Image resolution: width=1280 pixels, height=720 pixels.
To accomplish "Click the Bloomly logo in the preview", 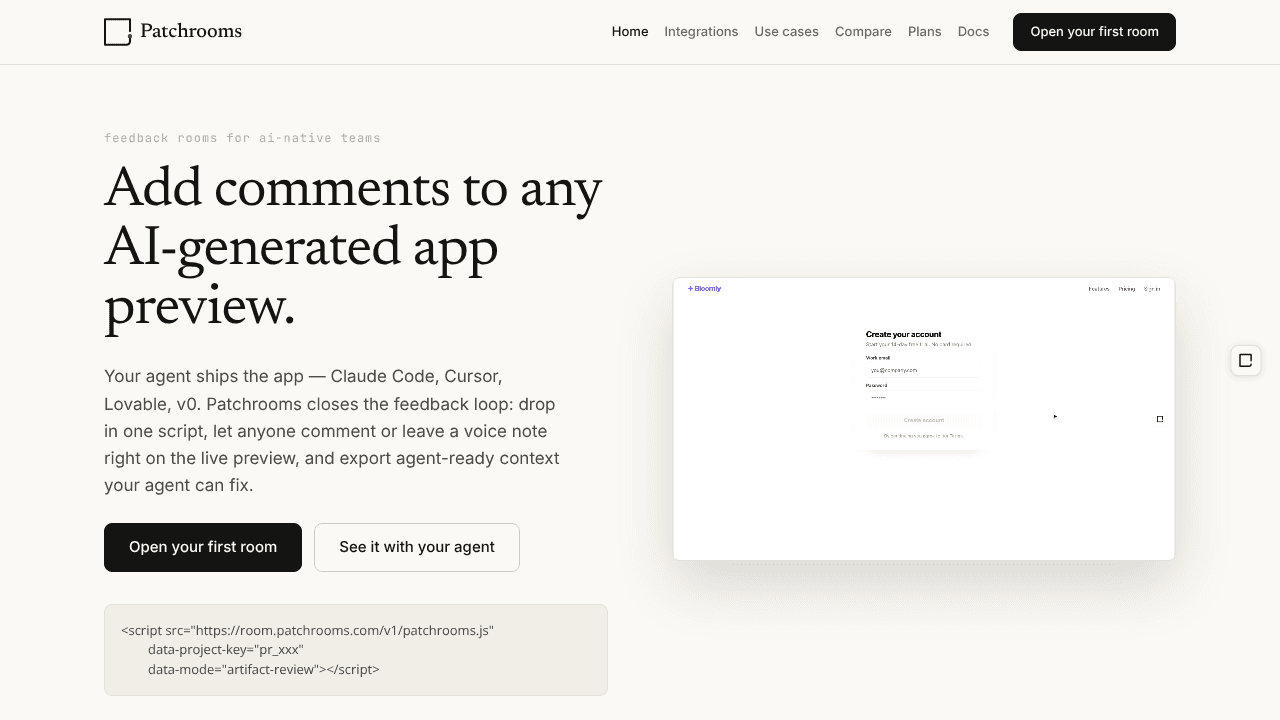I will [x=704, y=288].
